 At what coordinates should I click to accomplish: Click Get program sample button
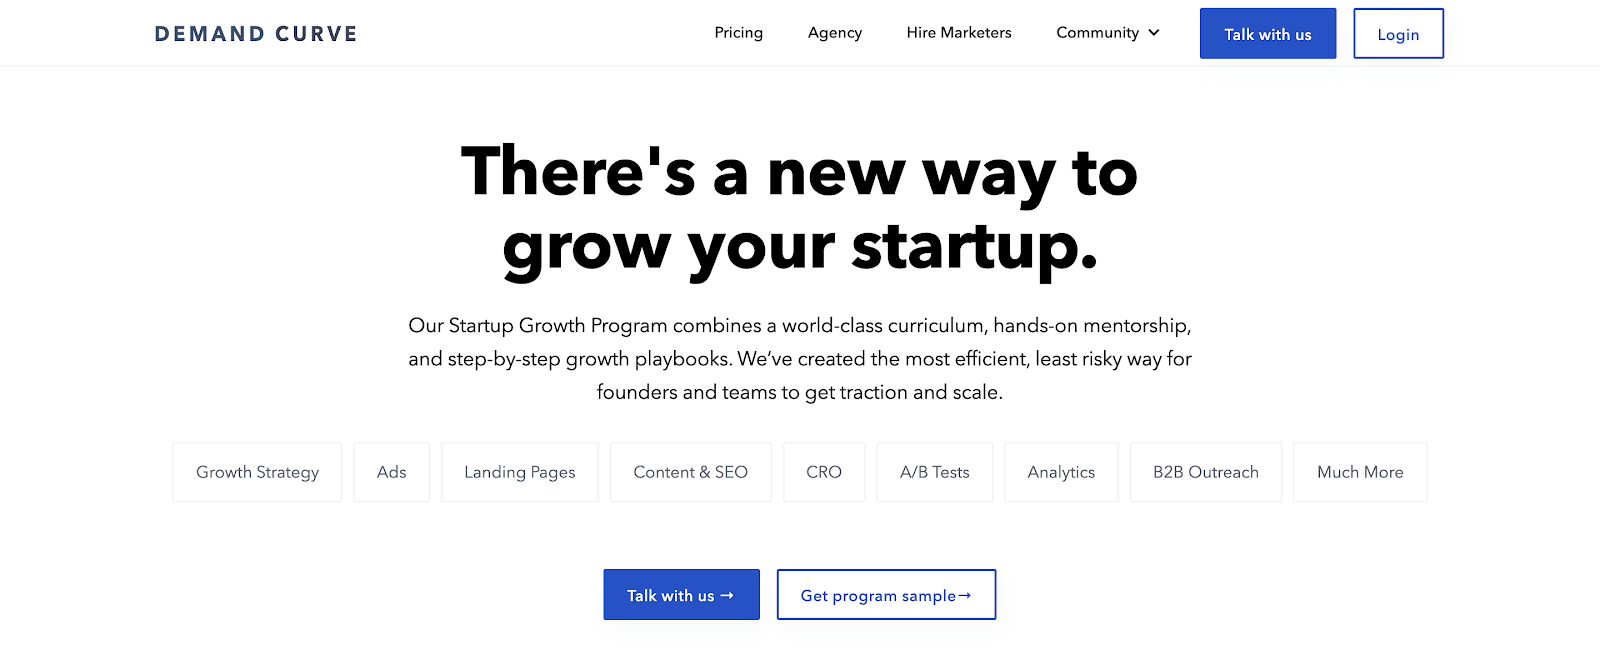coord(886,595)
